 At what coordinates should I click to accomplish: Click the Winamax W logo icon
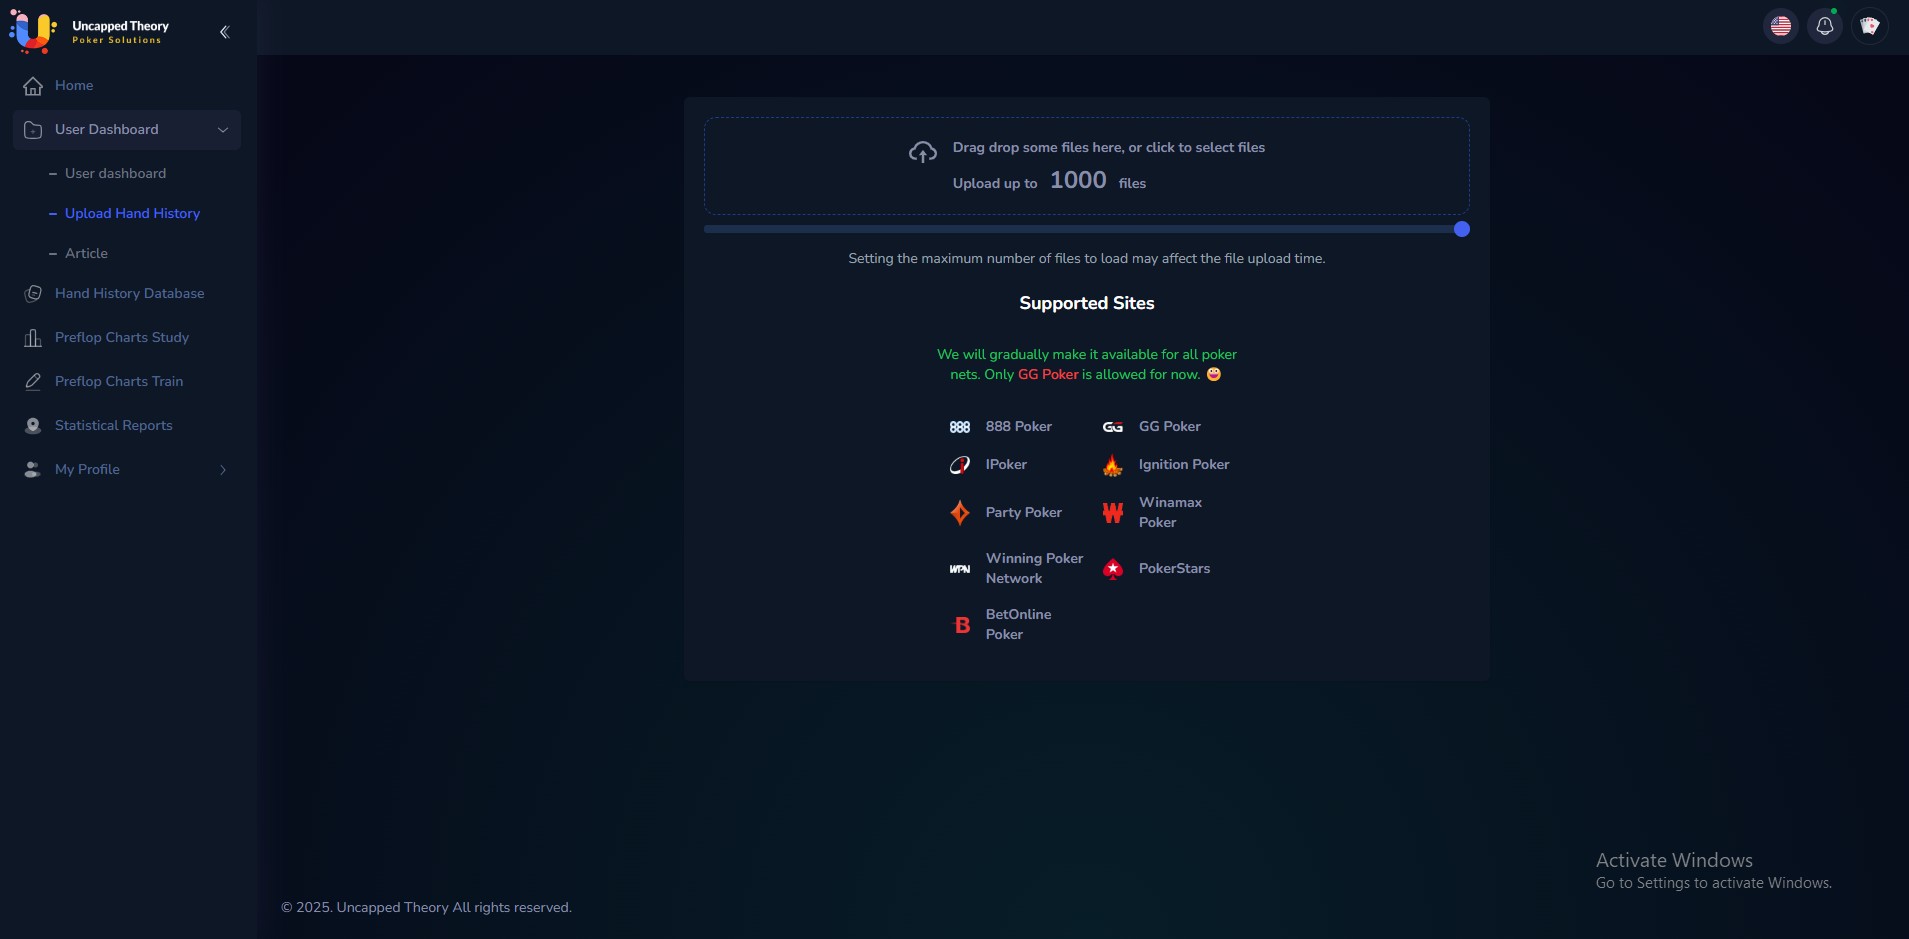tap(1113, 513)
